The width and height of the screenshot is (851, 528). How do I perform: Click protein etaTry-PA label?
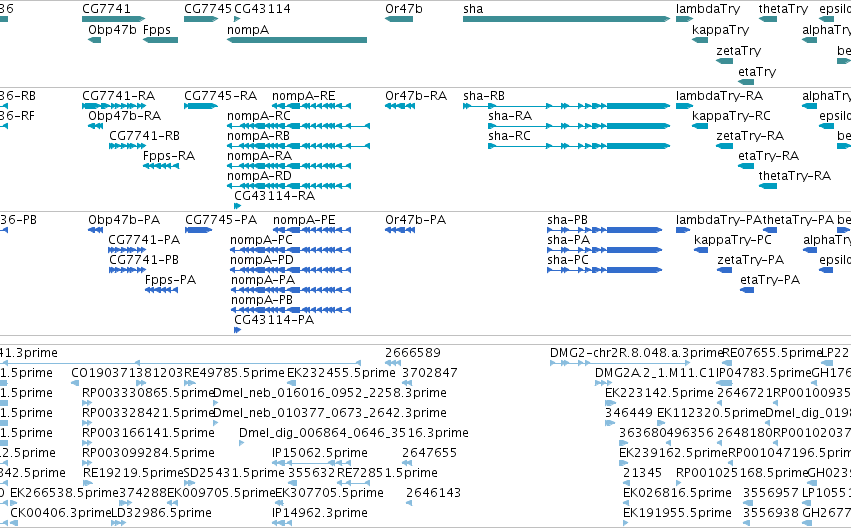pyautogui.click(x=770, y=280)
